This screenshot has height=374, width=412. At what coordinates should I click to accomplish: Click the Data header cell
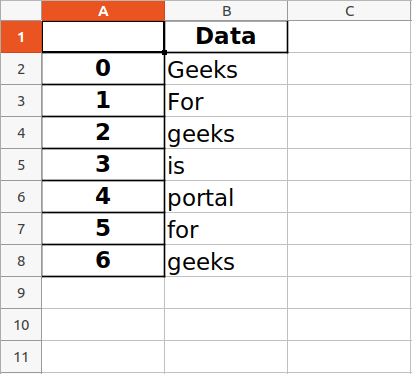tap(226, 37)
